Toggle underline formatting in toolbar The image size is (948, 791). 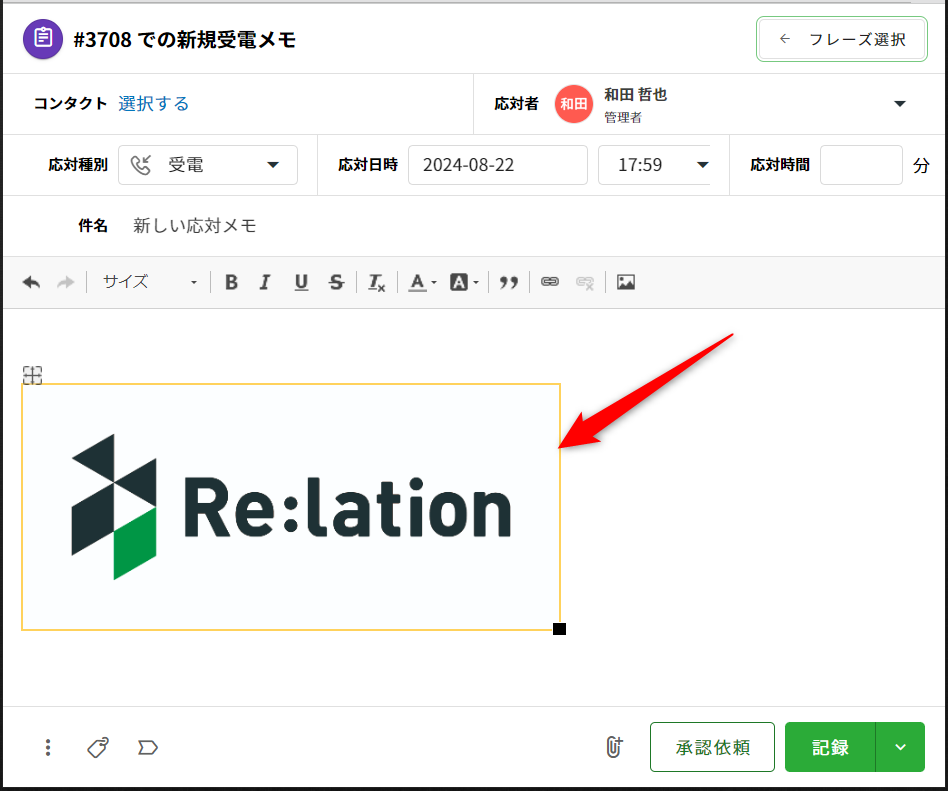pyautogui.click(x=301, y=283)
